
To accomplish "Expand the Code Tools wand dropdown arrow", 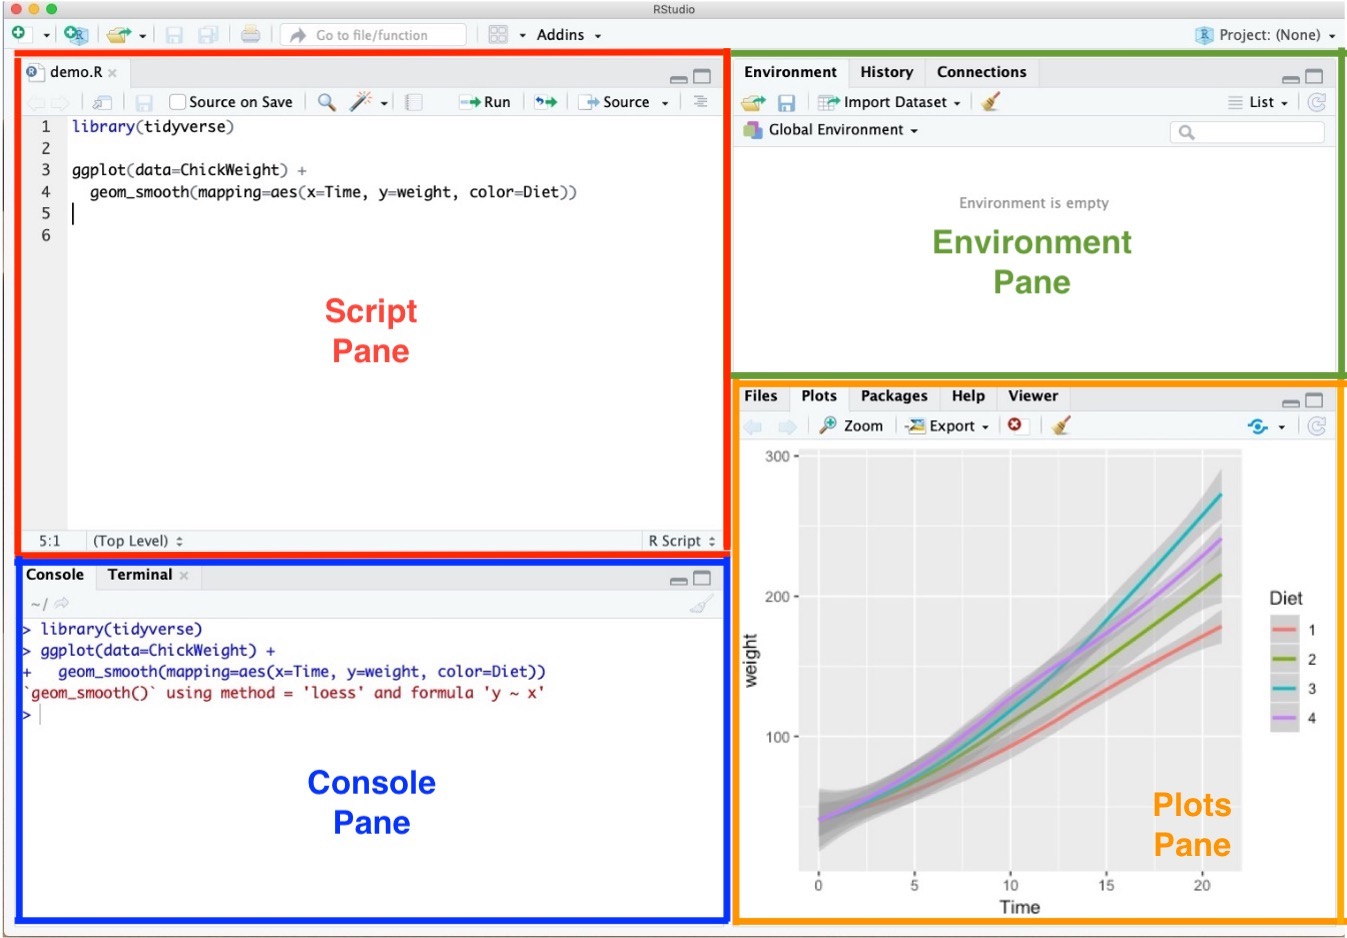I will (384, 103).
